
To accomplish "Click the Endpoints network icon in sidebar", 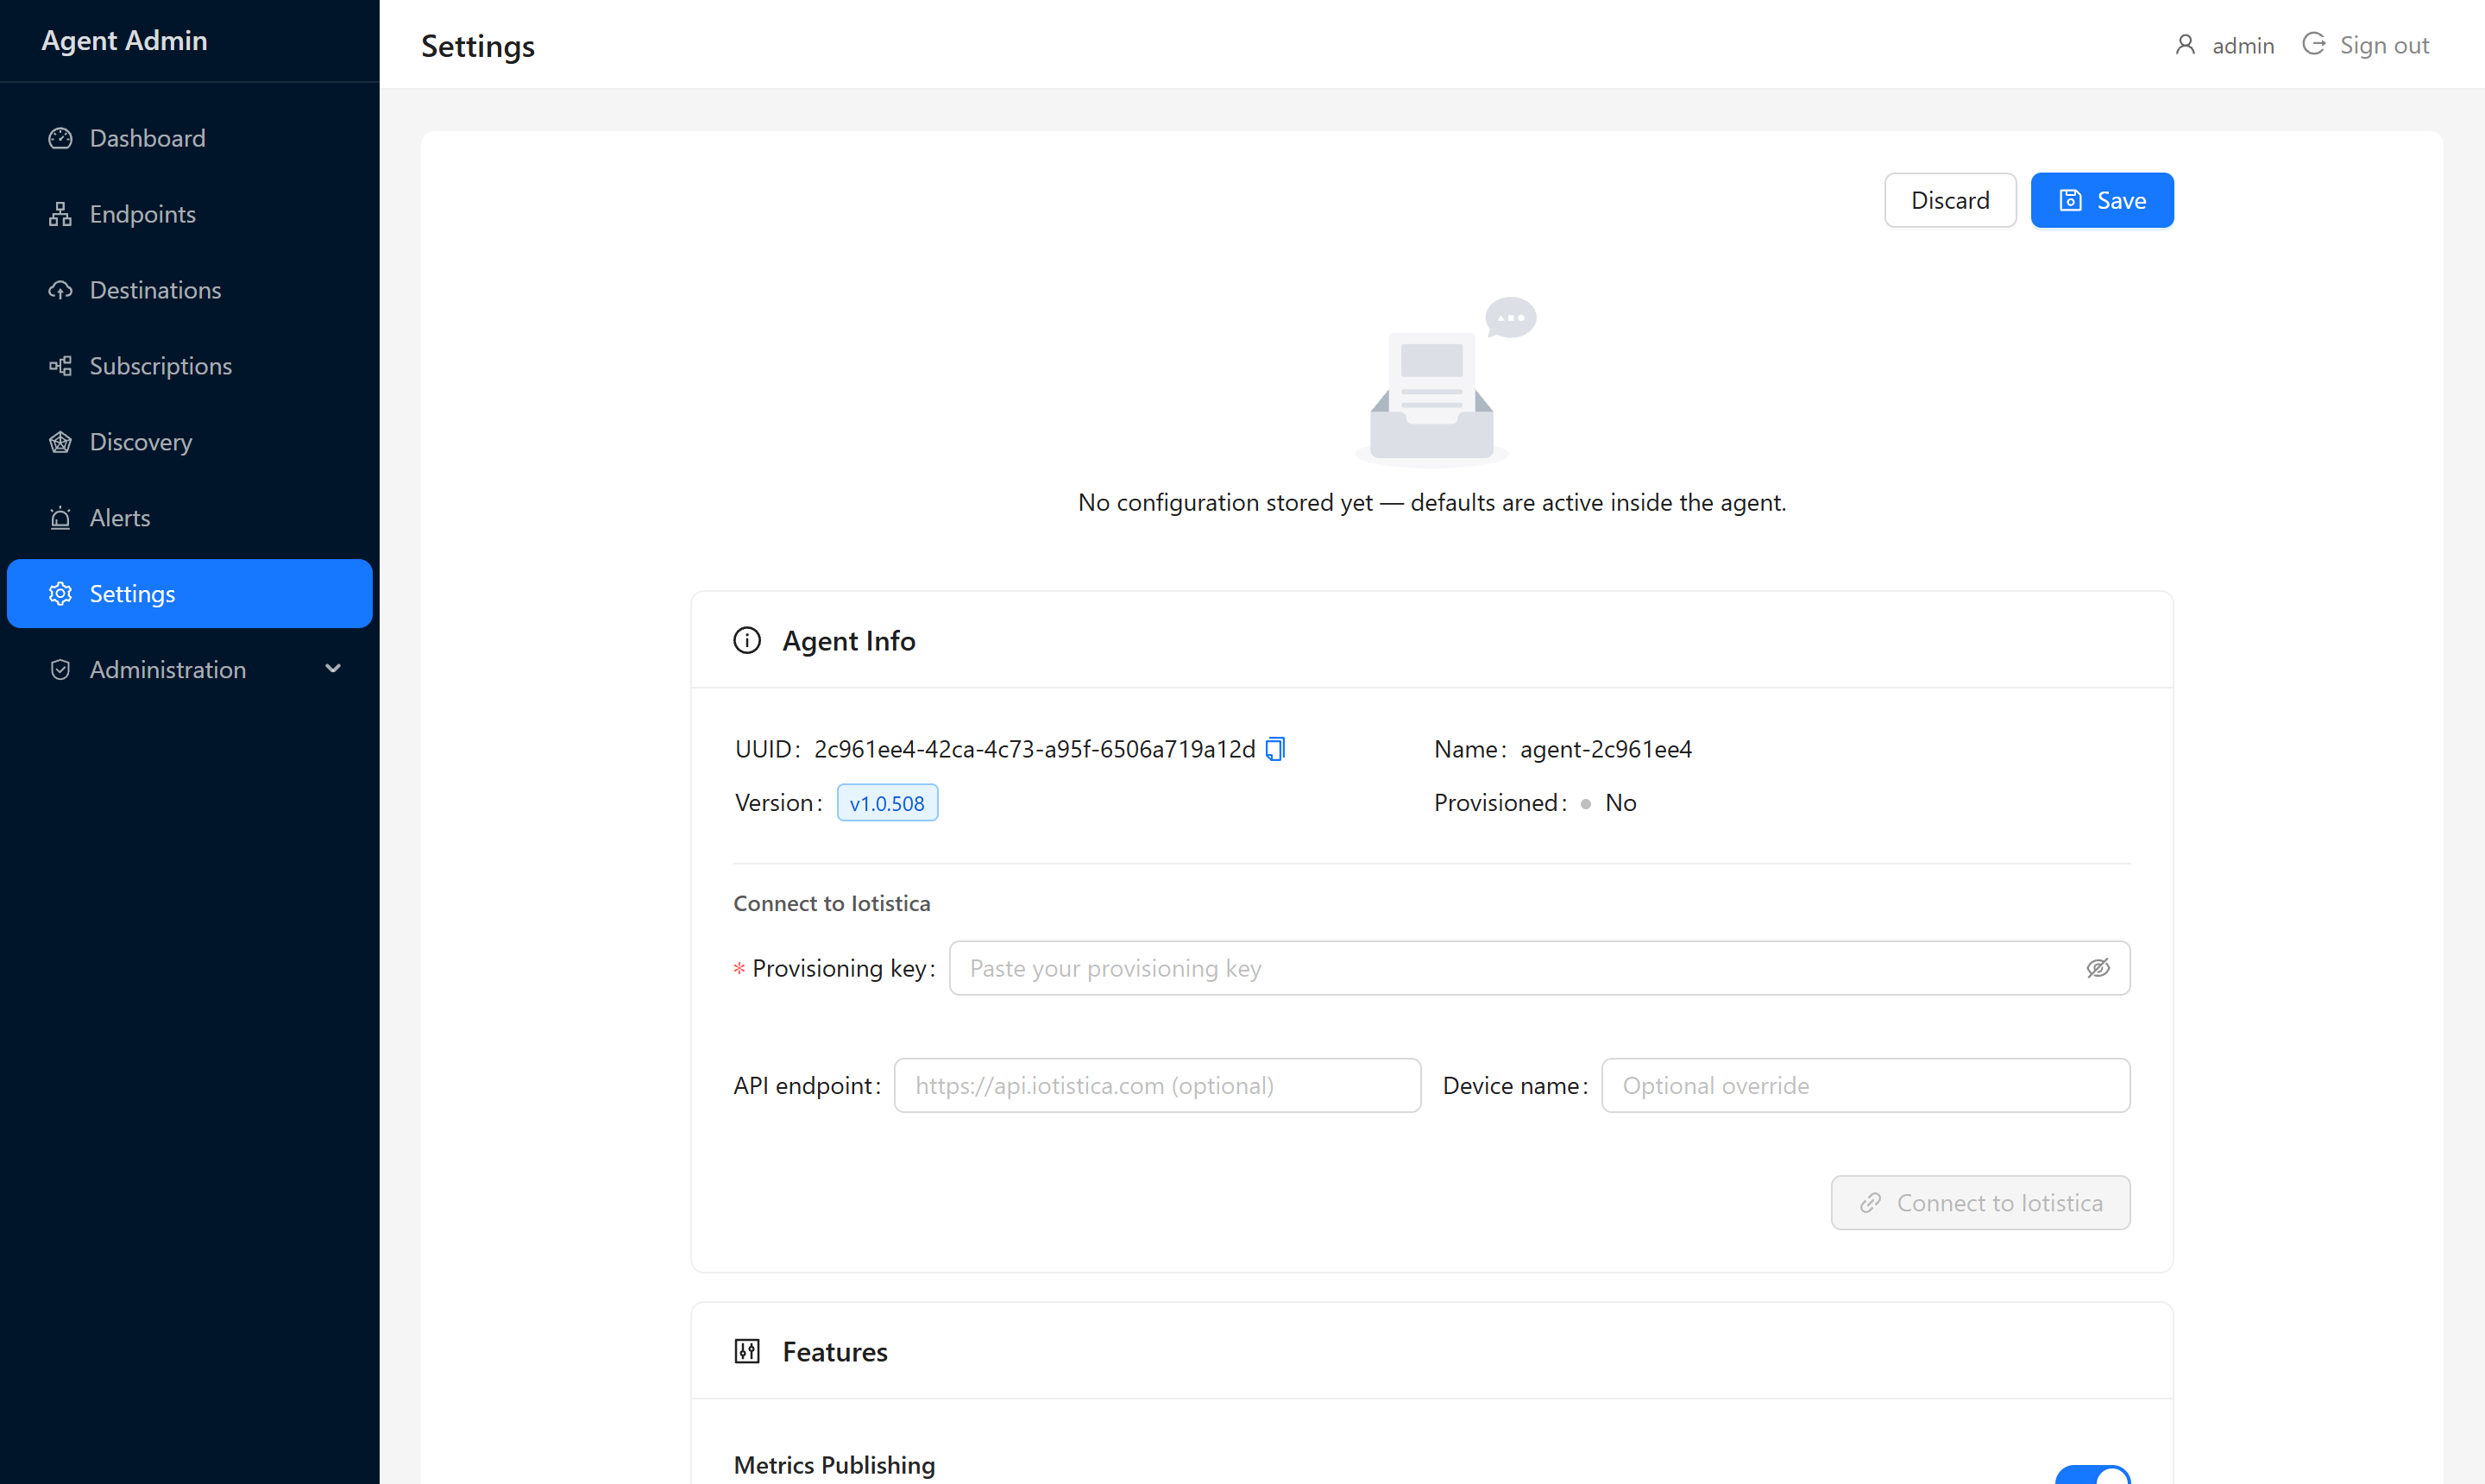I will [x=60, y=214].
